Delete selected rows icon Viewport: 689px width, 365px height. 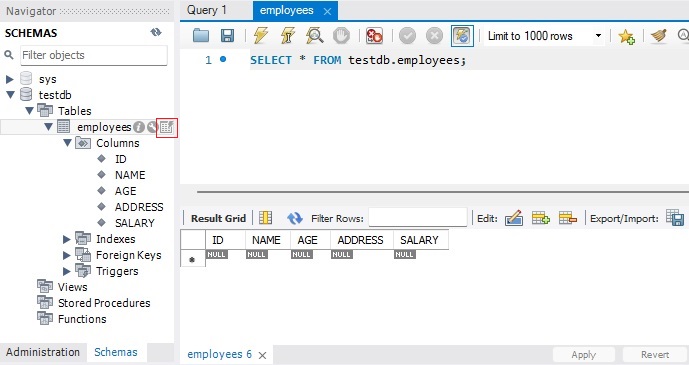click(567, 218)
